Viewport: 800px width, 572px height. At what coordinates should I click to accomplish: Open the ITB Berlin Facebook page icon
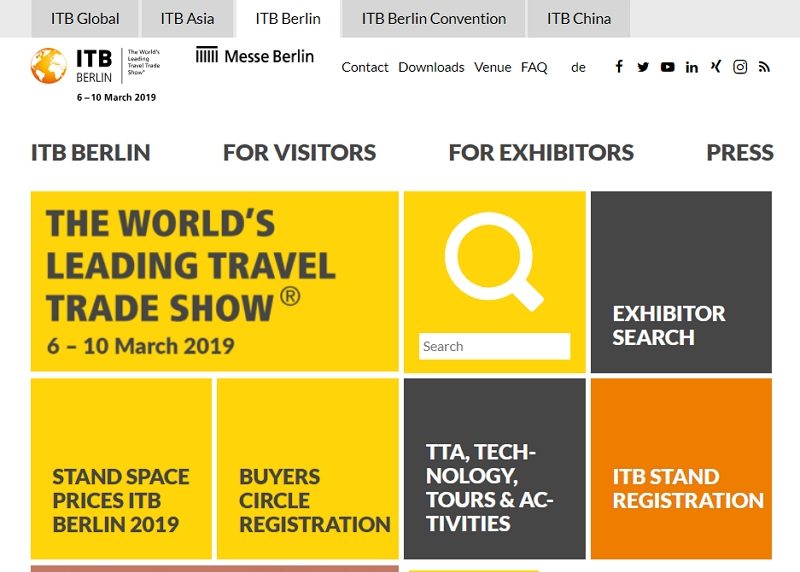pos(619,67)
